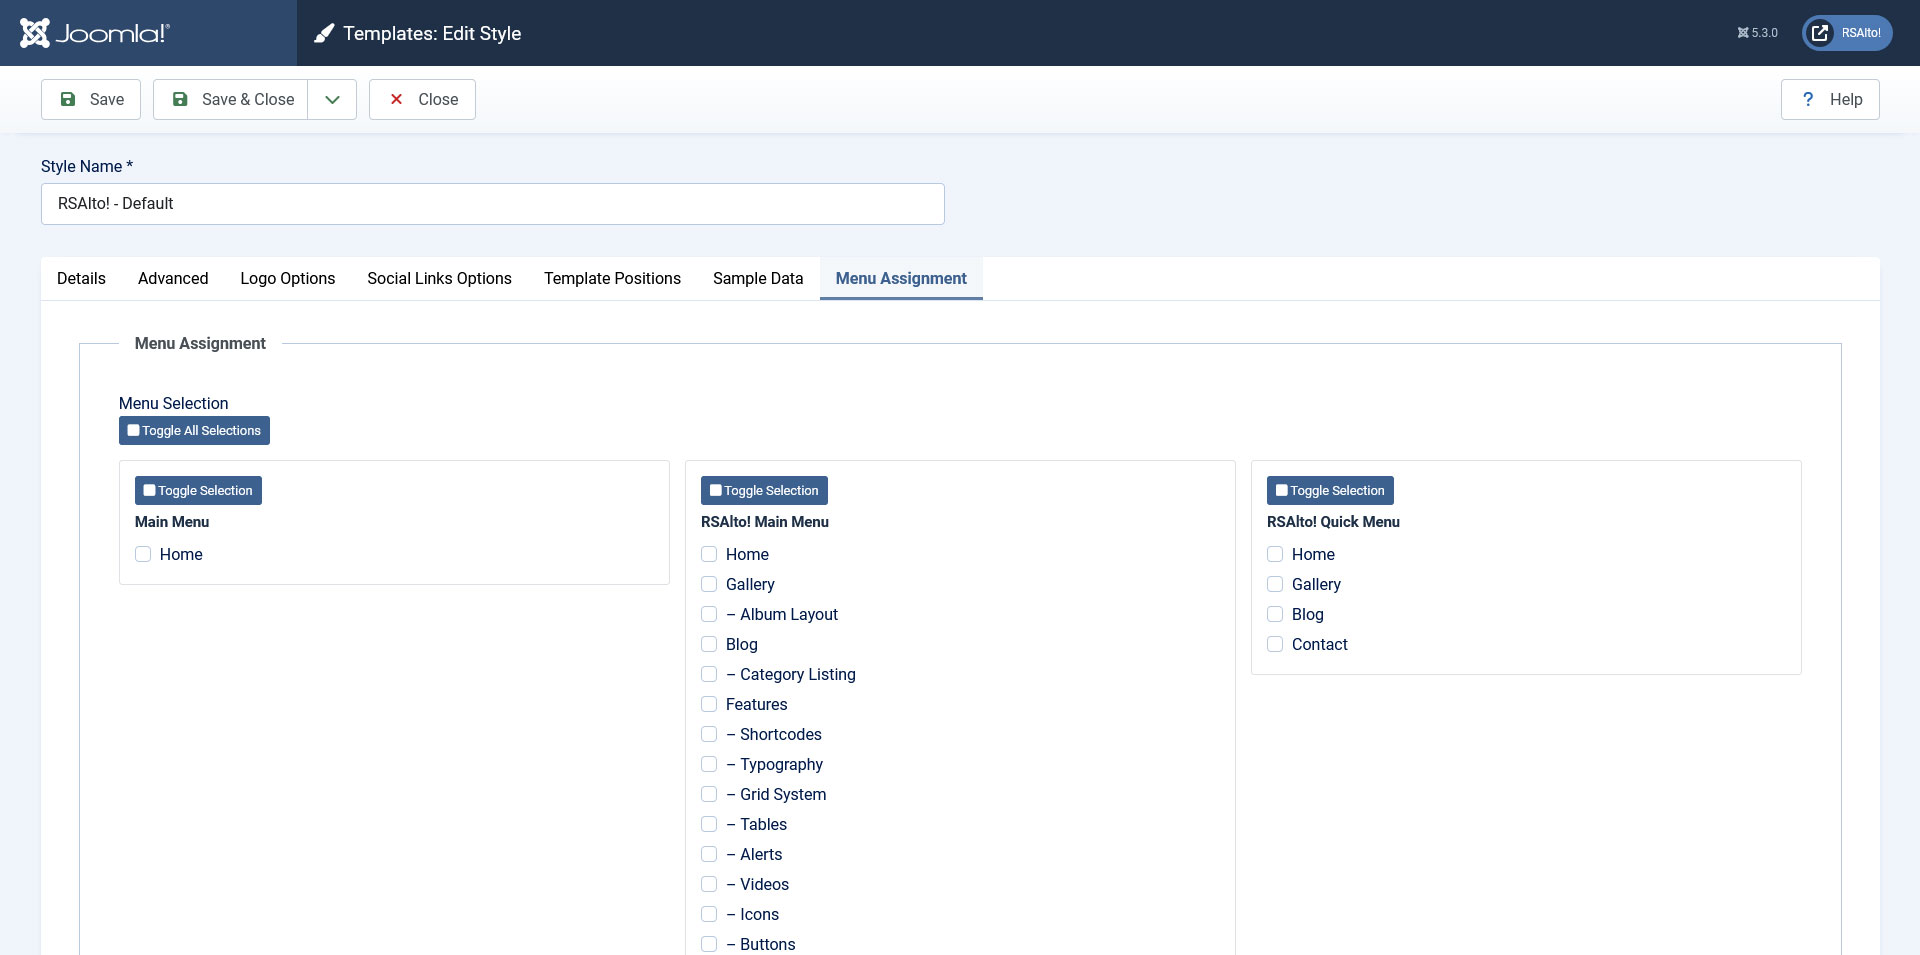Screen dimensions: 1920x955
Task: Open the RSAlto! site preview button
Action: coord(1847,33)
